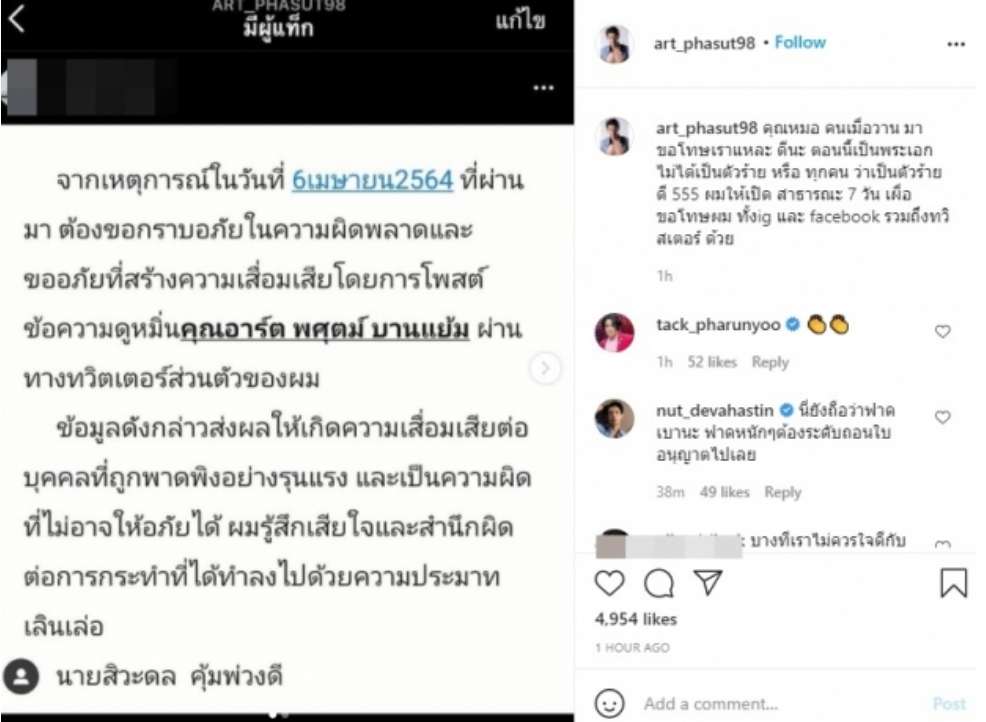
Task: Share the post with the paper plane icon
Action: pyautogui.click(x=708, y=583)
